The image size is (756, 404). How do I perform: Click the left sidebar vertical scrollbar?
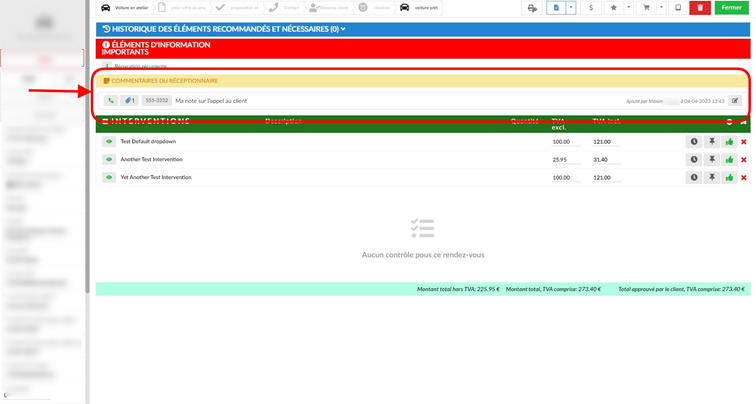[x=87, y=147]
